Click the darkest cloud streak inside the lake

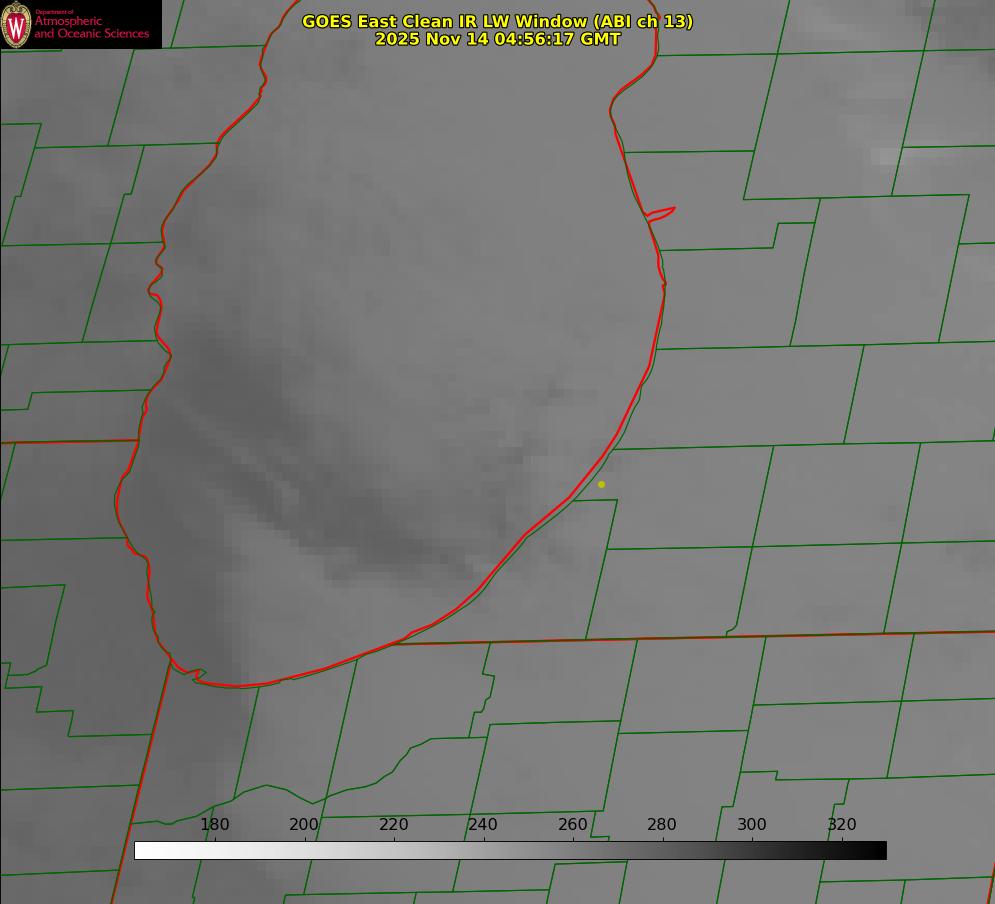pos(400,545)
